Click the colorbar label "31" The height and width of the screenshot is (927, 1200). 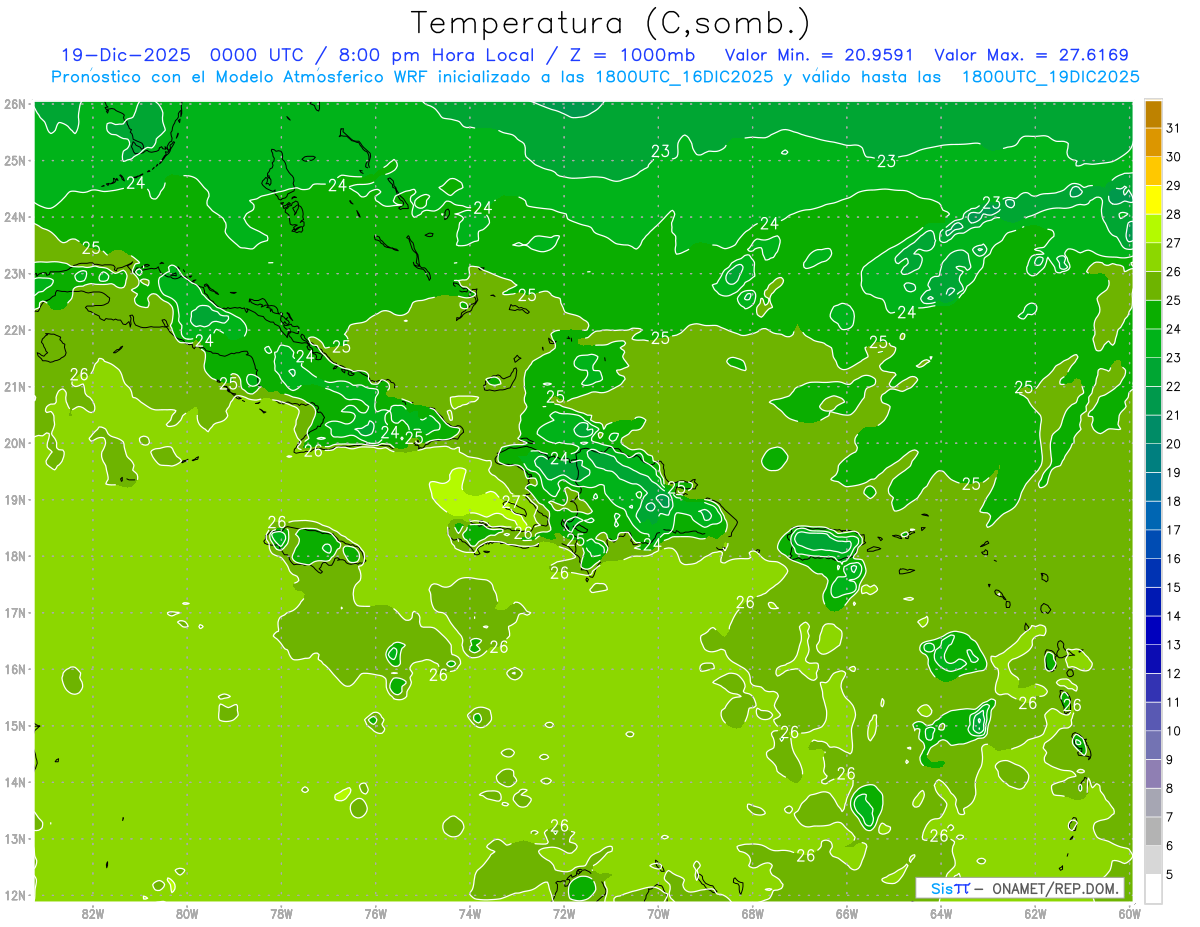(1174, 128)
